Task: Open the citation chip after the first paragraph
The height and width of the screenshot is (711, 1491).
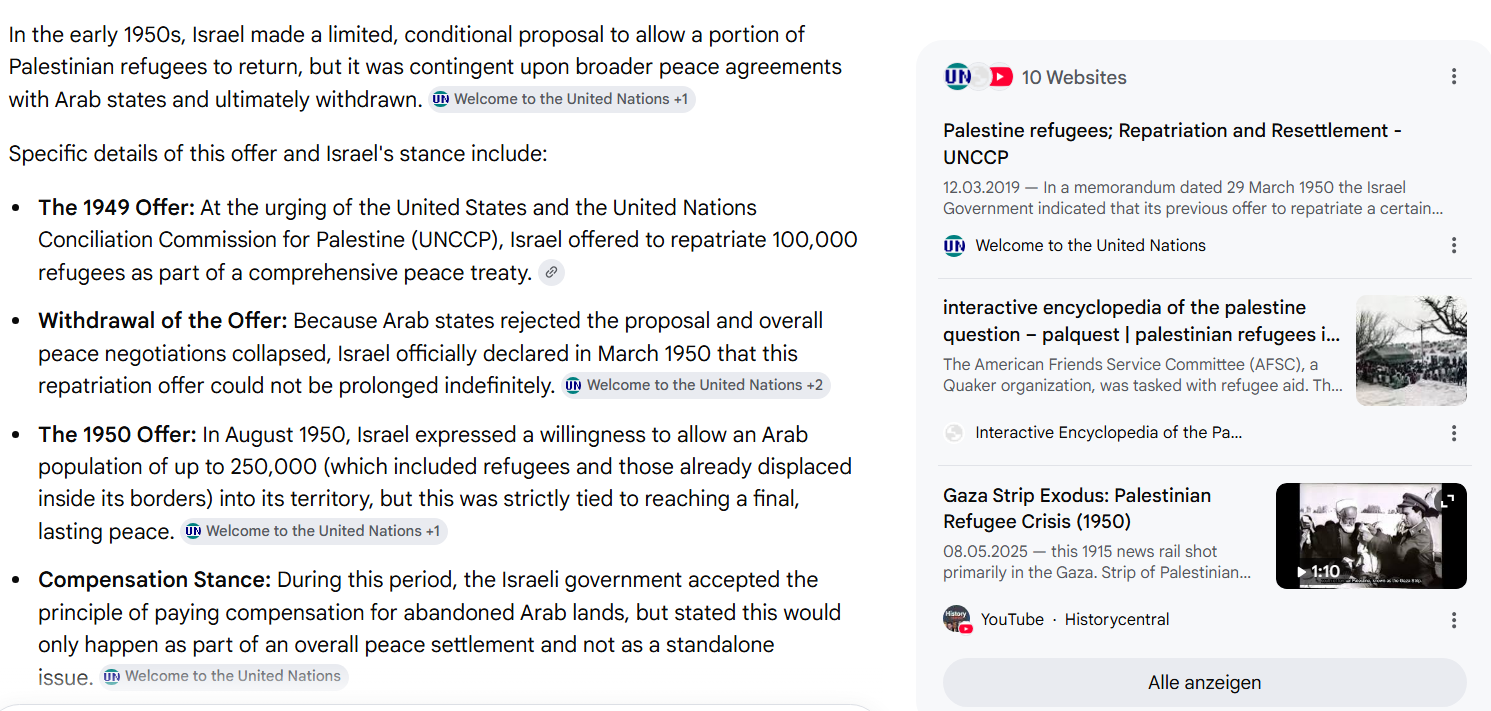Action: 562,99
